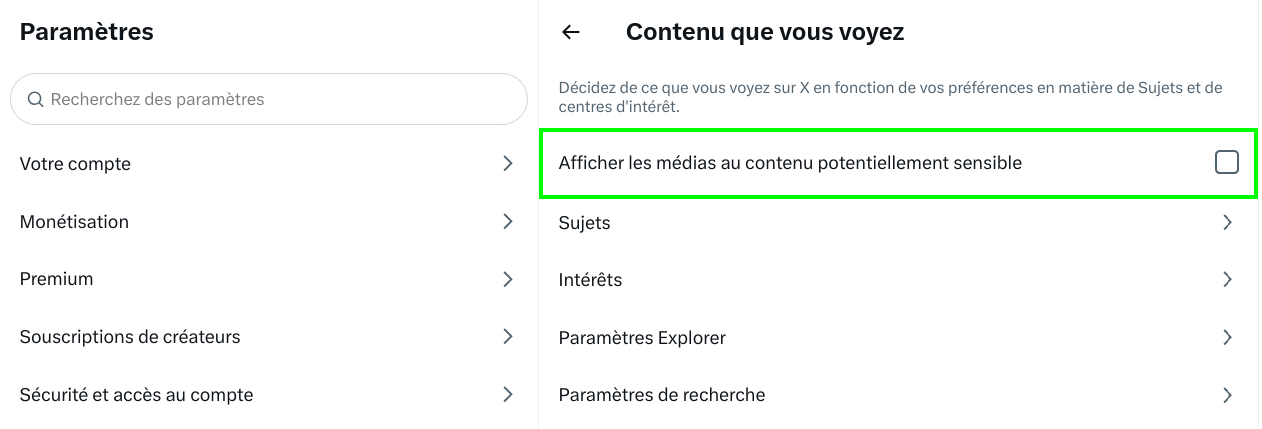Click chevron beside Sécurité et accès au compte

tap(508, 394)
